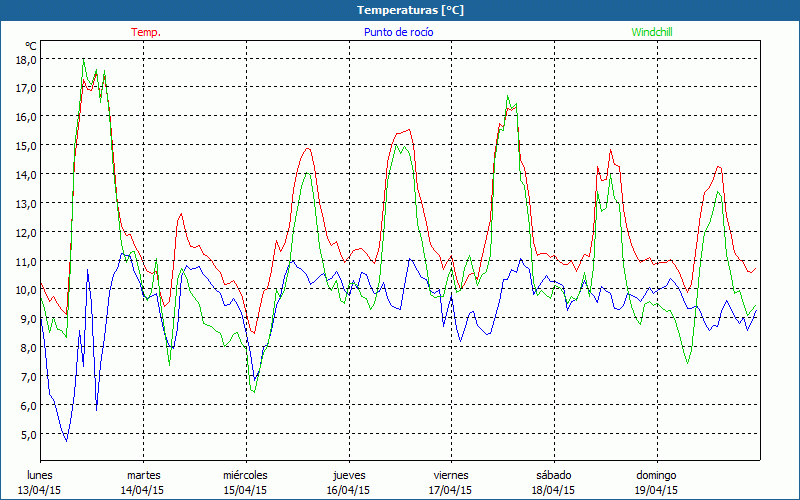Click the red Temp. legend label
The image size is (800, 500).
(146, 32)
